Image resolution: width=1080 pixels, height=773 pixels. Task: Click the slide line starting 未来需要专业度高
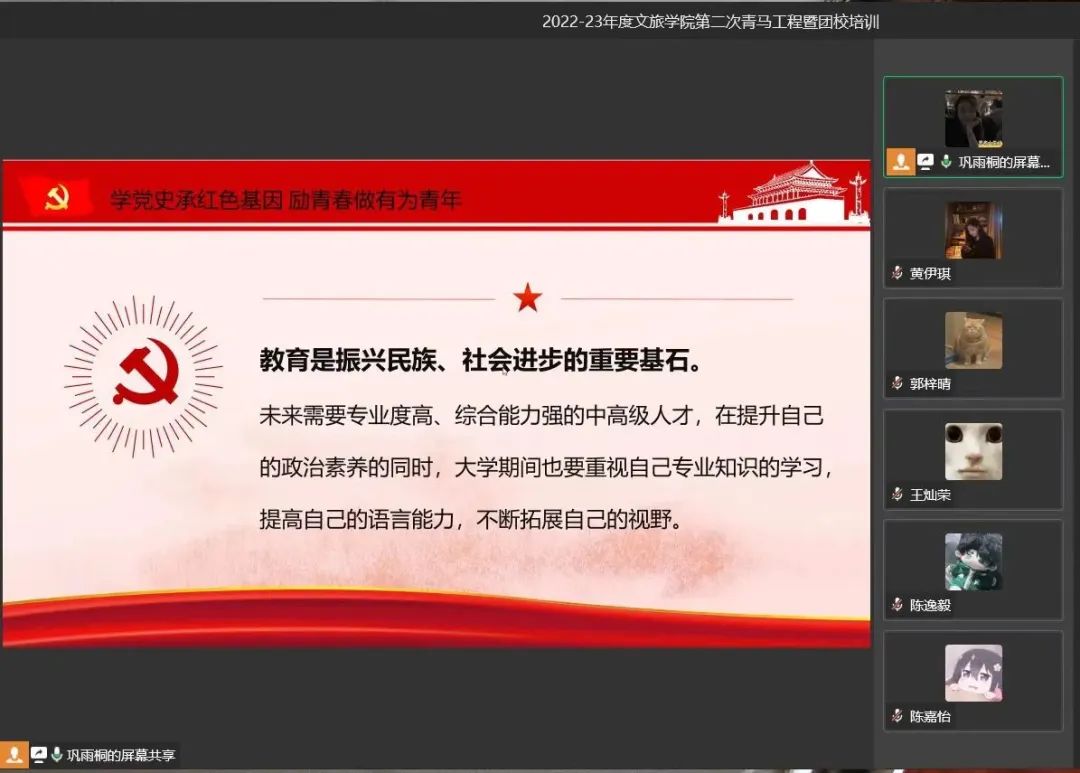click(541, 415)
